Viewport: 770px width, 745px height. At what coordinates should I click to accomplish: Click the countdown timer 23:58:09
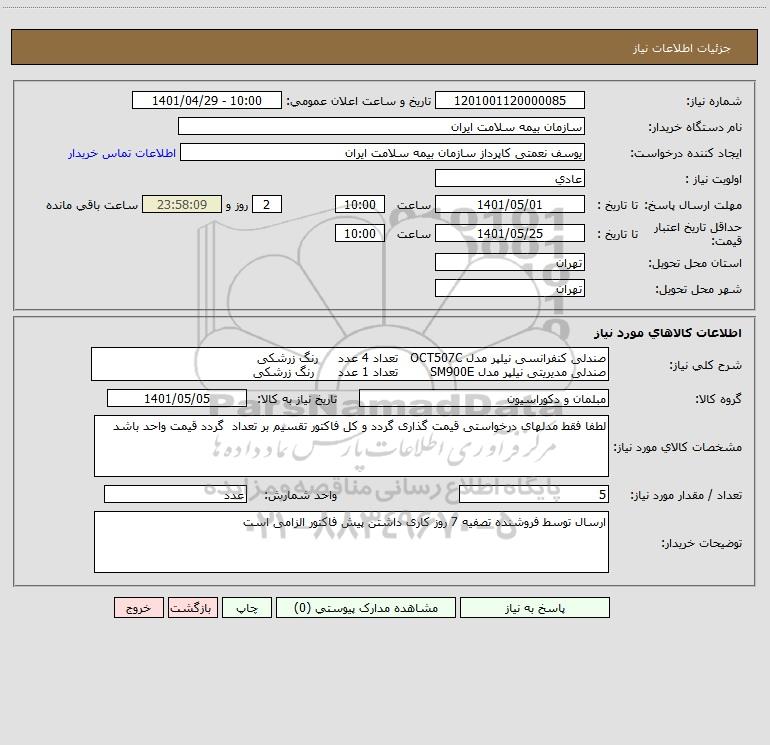(182, 204)
